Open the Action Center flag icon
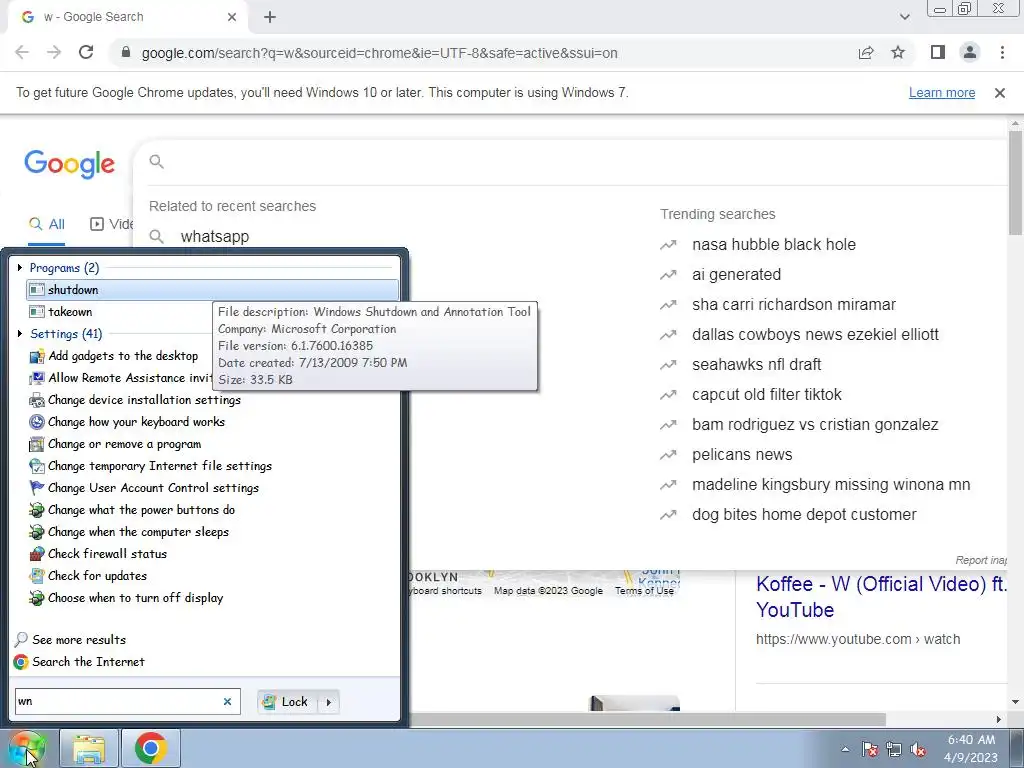Image resolution: width=1024 pixels, height=768 pixels. (x=869, y=749)
